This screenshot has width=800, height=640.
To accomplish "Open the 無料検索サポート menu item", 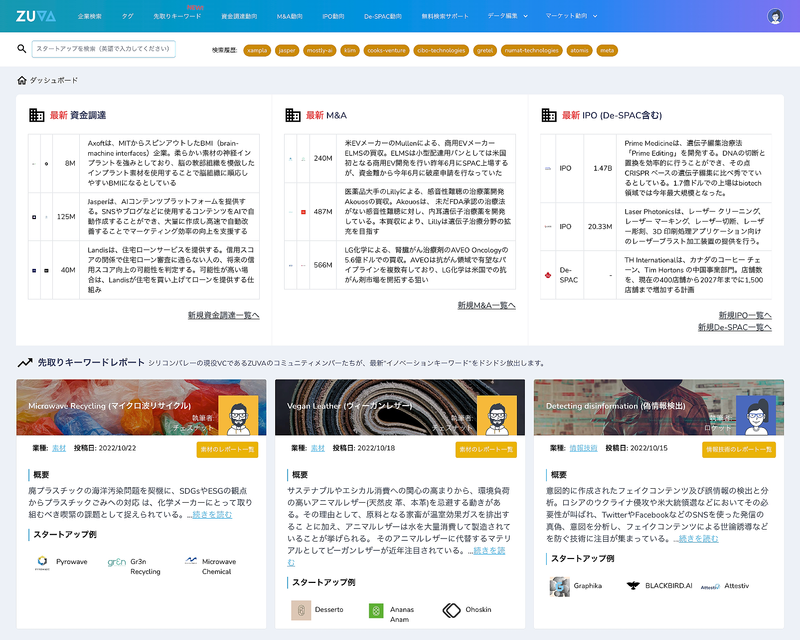I will pyautogui.click(x=445, y=16).
